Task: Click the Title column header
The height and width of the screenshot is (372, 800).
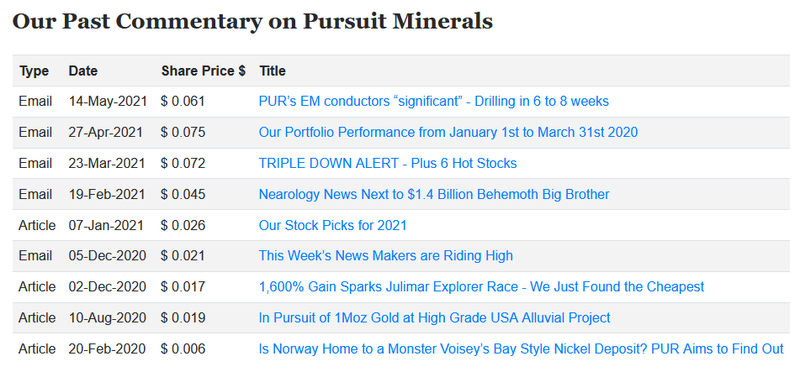Action: tap(272, 71)
